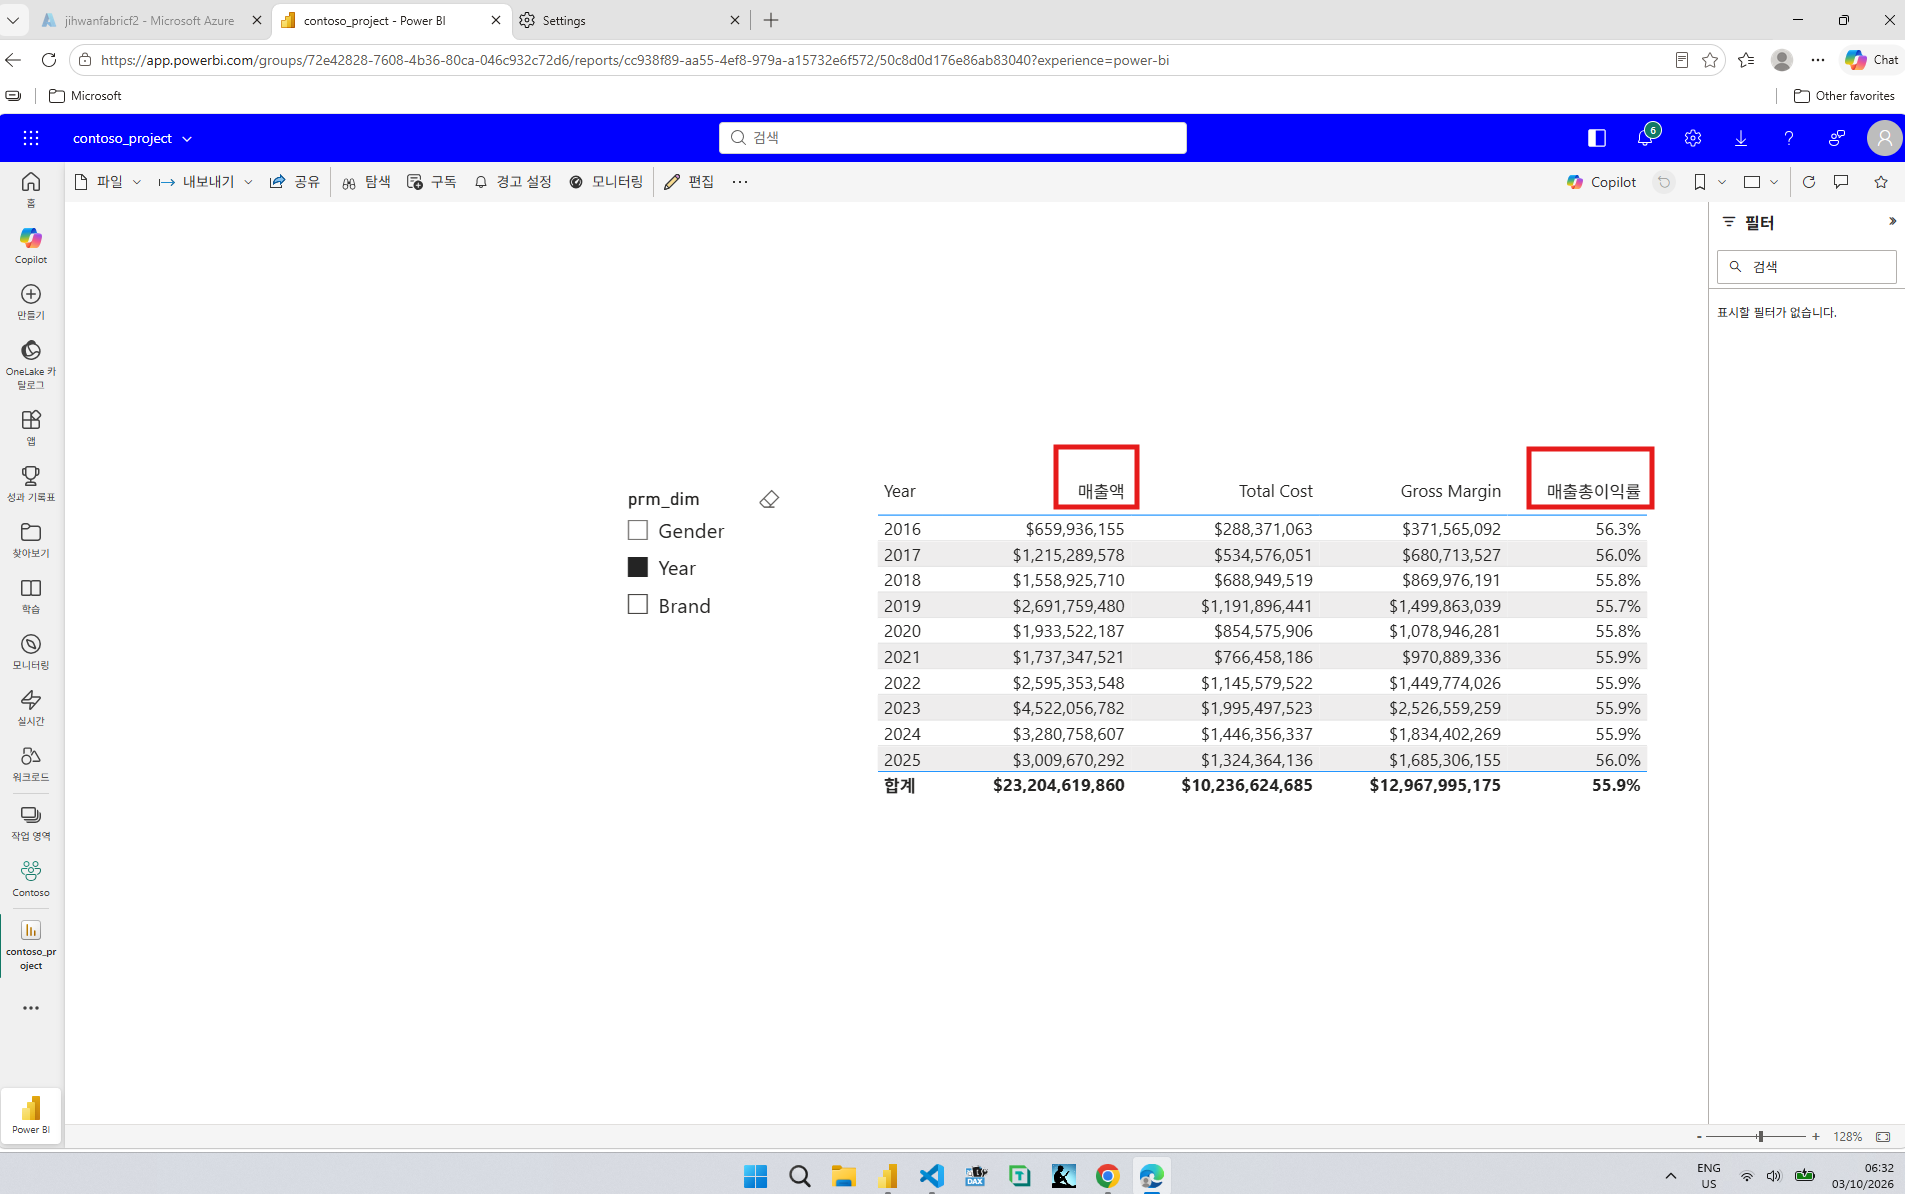1905x1194 pixels.
Task: Open the Workloads (워크로드) icon
Action: tap(31, 763)
